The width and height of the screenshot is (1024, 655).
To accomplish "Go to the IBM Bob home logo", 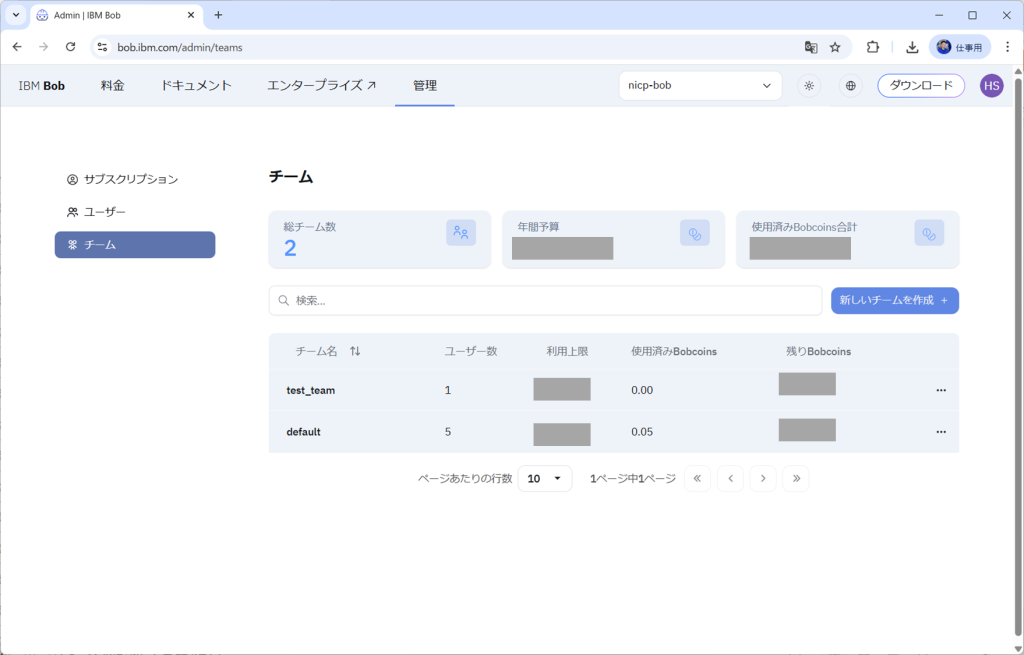I will 42,86.
